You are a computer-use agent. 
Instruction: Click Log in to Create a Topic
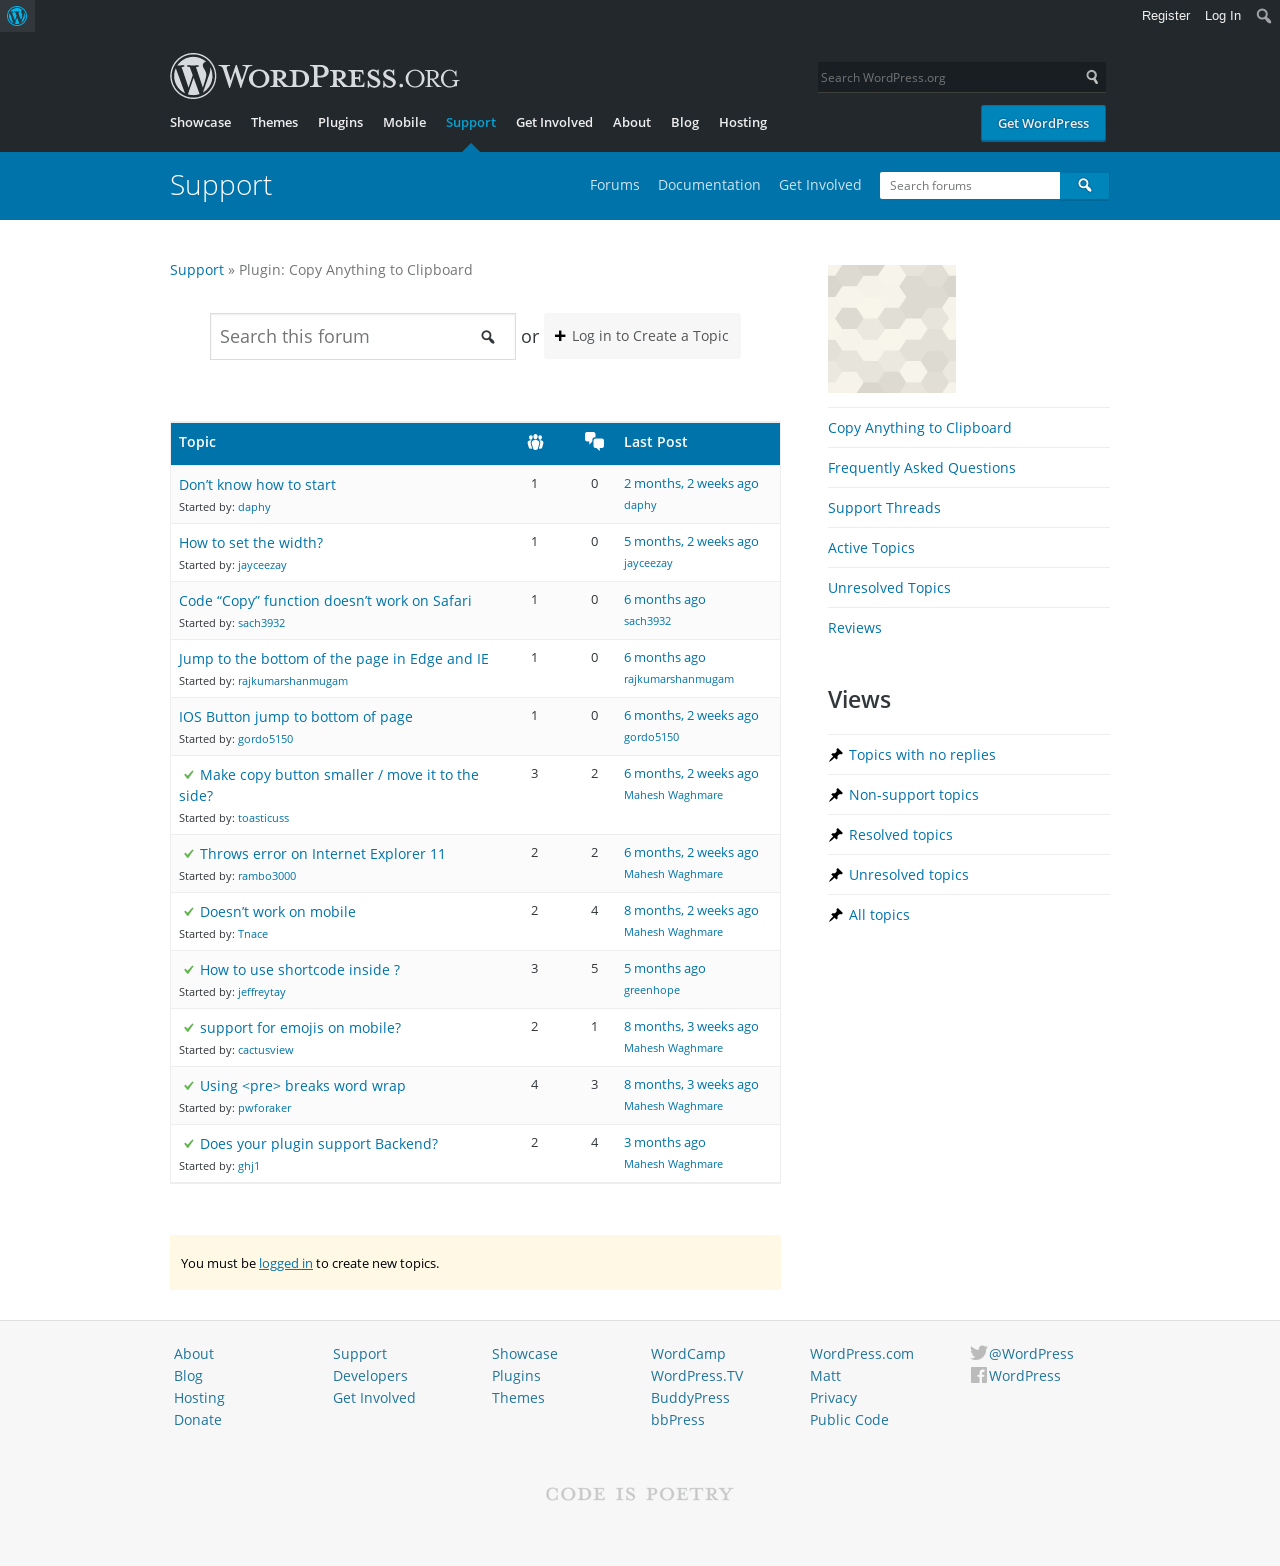642,336
